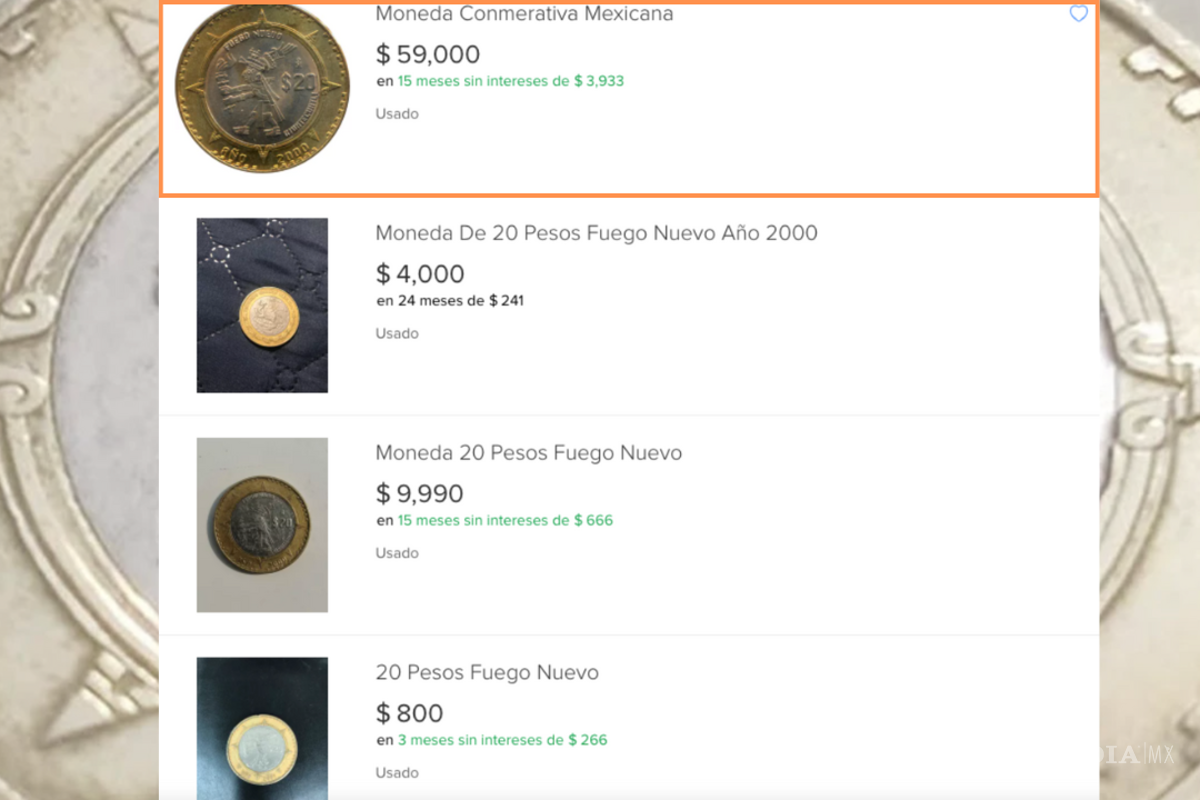Click the coin on blue quilted fabric thumbnail
1200x800 pixels.
(x=262, y=304)
